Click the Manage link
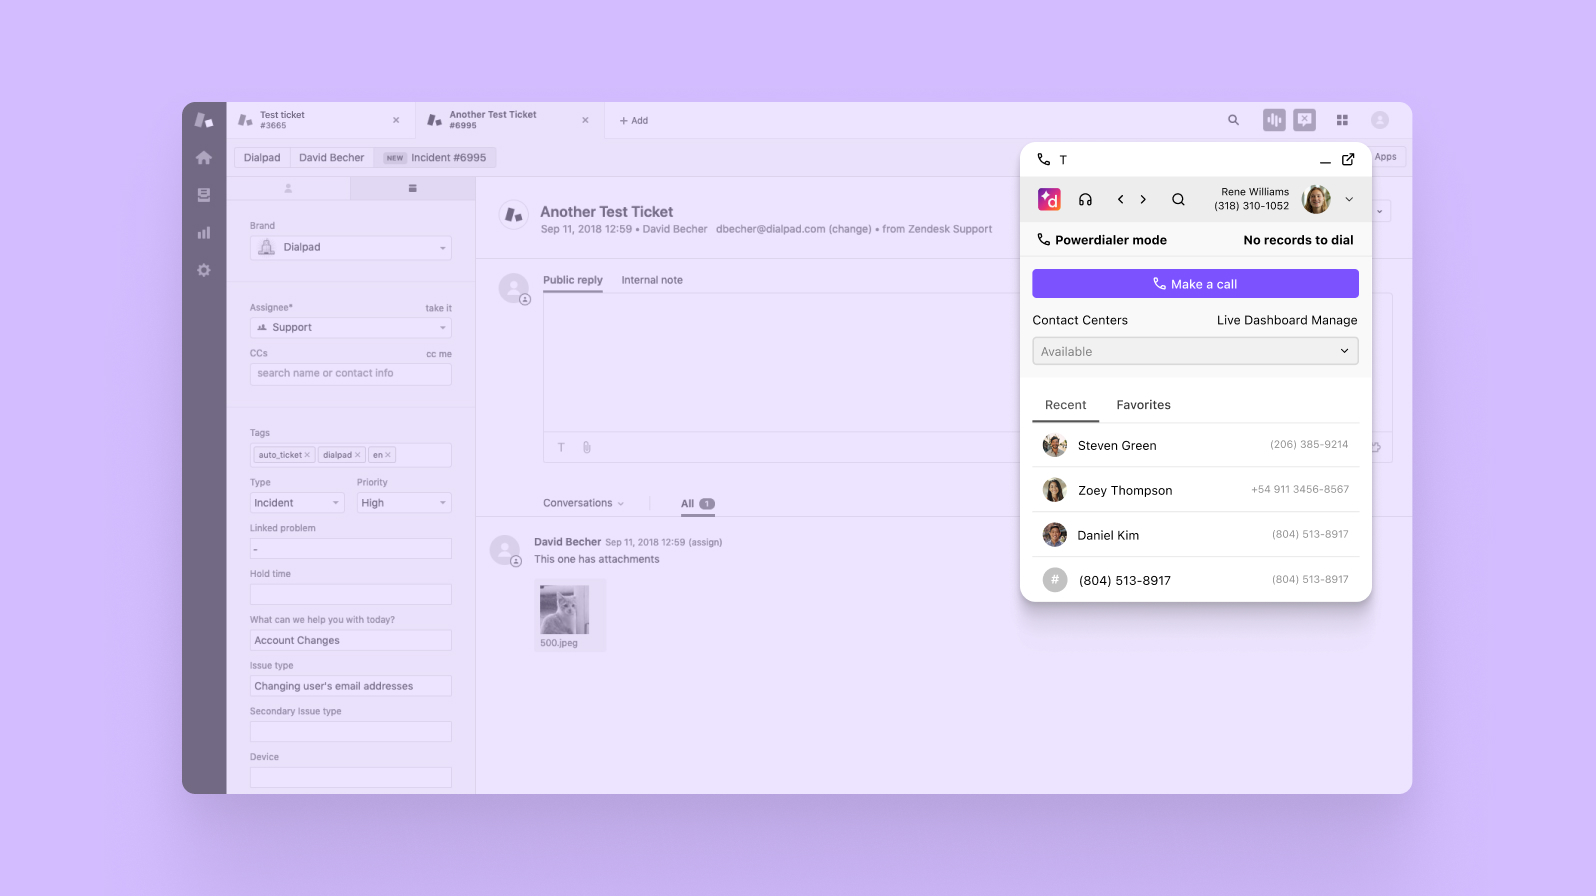Image resolution: width=1596 pixels, height=896 pixels. [1335, 320]
